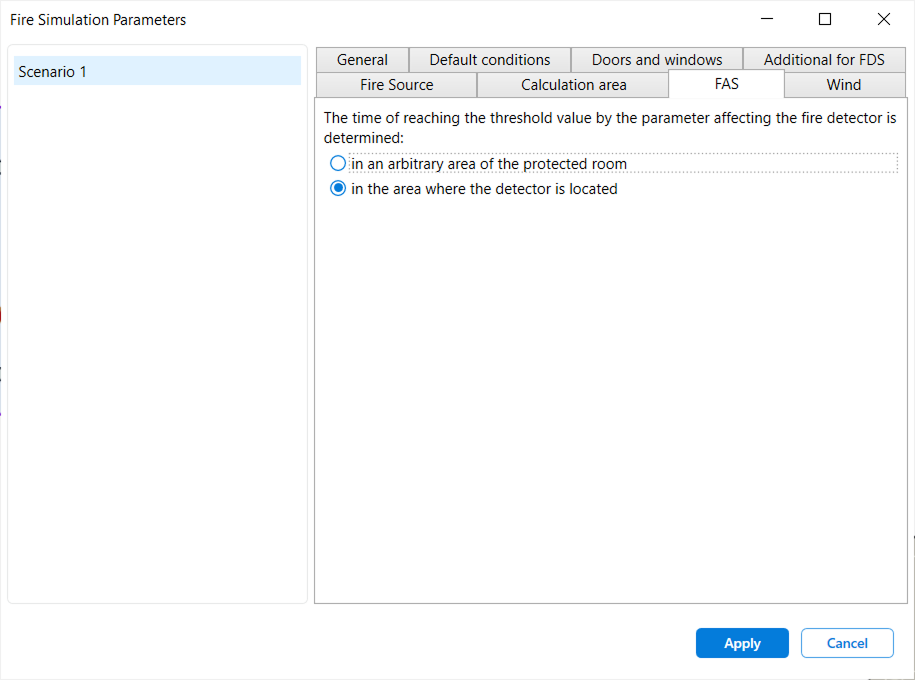Close the Fire Simulation Parameters dialog
The width and height of the screenshot is (915, 680).
pos(883,19)
